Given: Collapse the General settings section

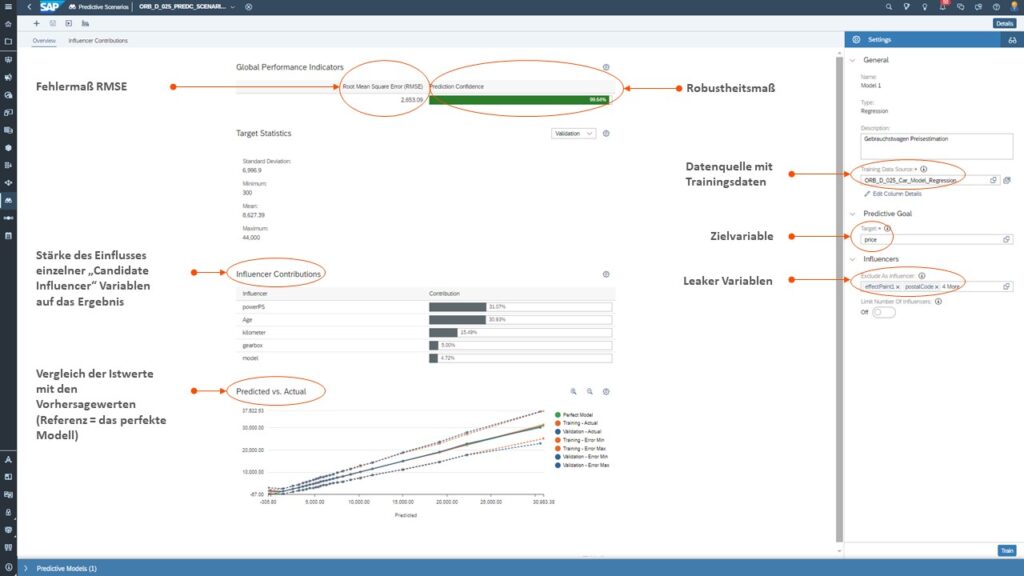Looking at the screenshot, I should (854, 60).
